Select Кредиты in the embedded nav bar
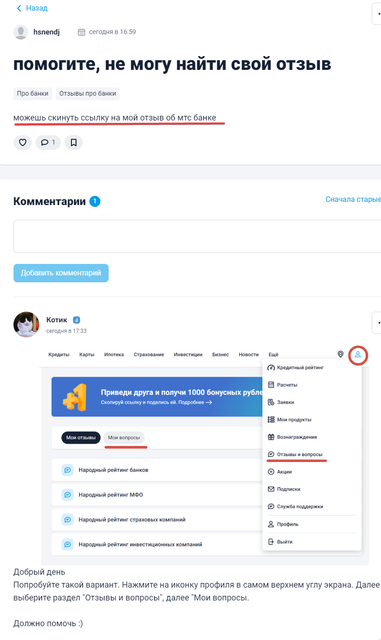This screenshot has width=381, height=640. click(x=59, y=355)
